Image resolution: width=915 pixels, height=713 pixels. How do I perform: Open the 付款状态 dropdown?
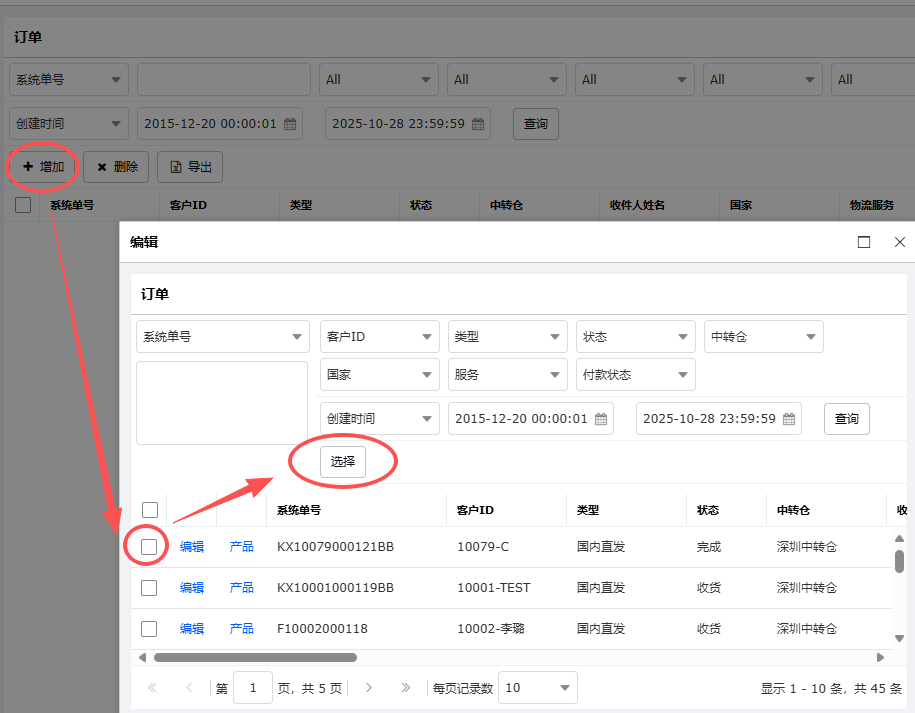[x=635, y=375]
